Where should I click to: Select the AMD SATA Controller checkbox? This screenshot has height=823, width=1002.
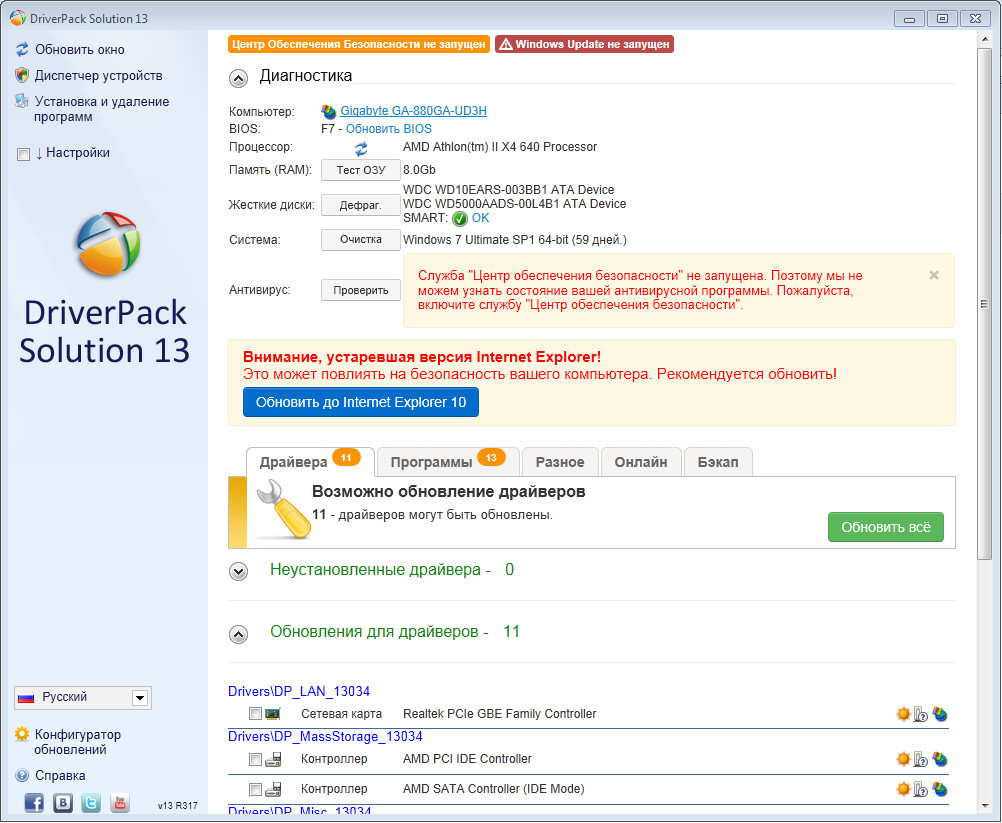coord(255,789)
